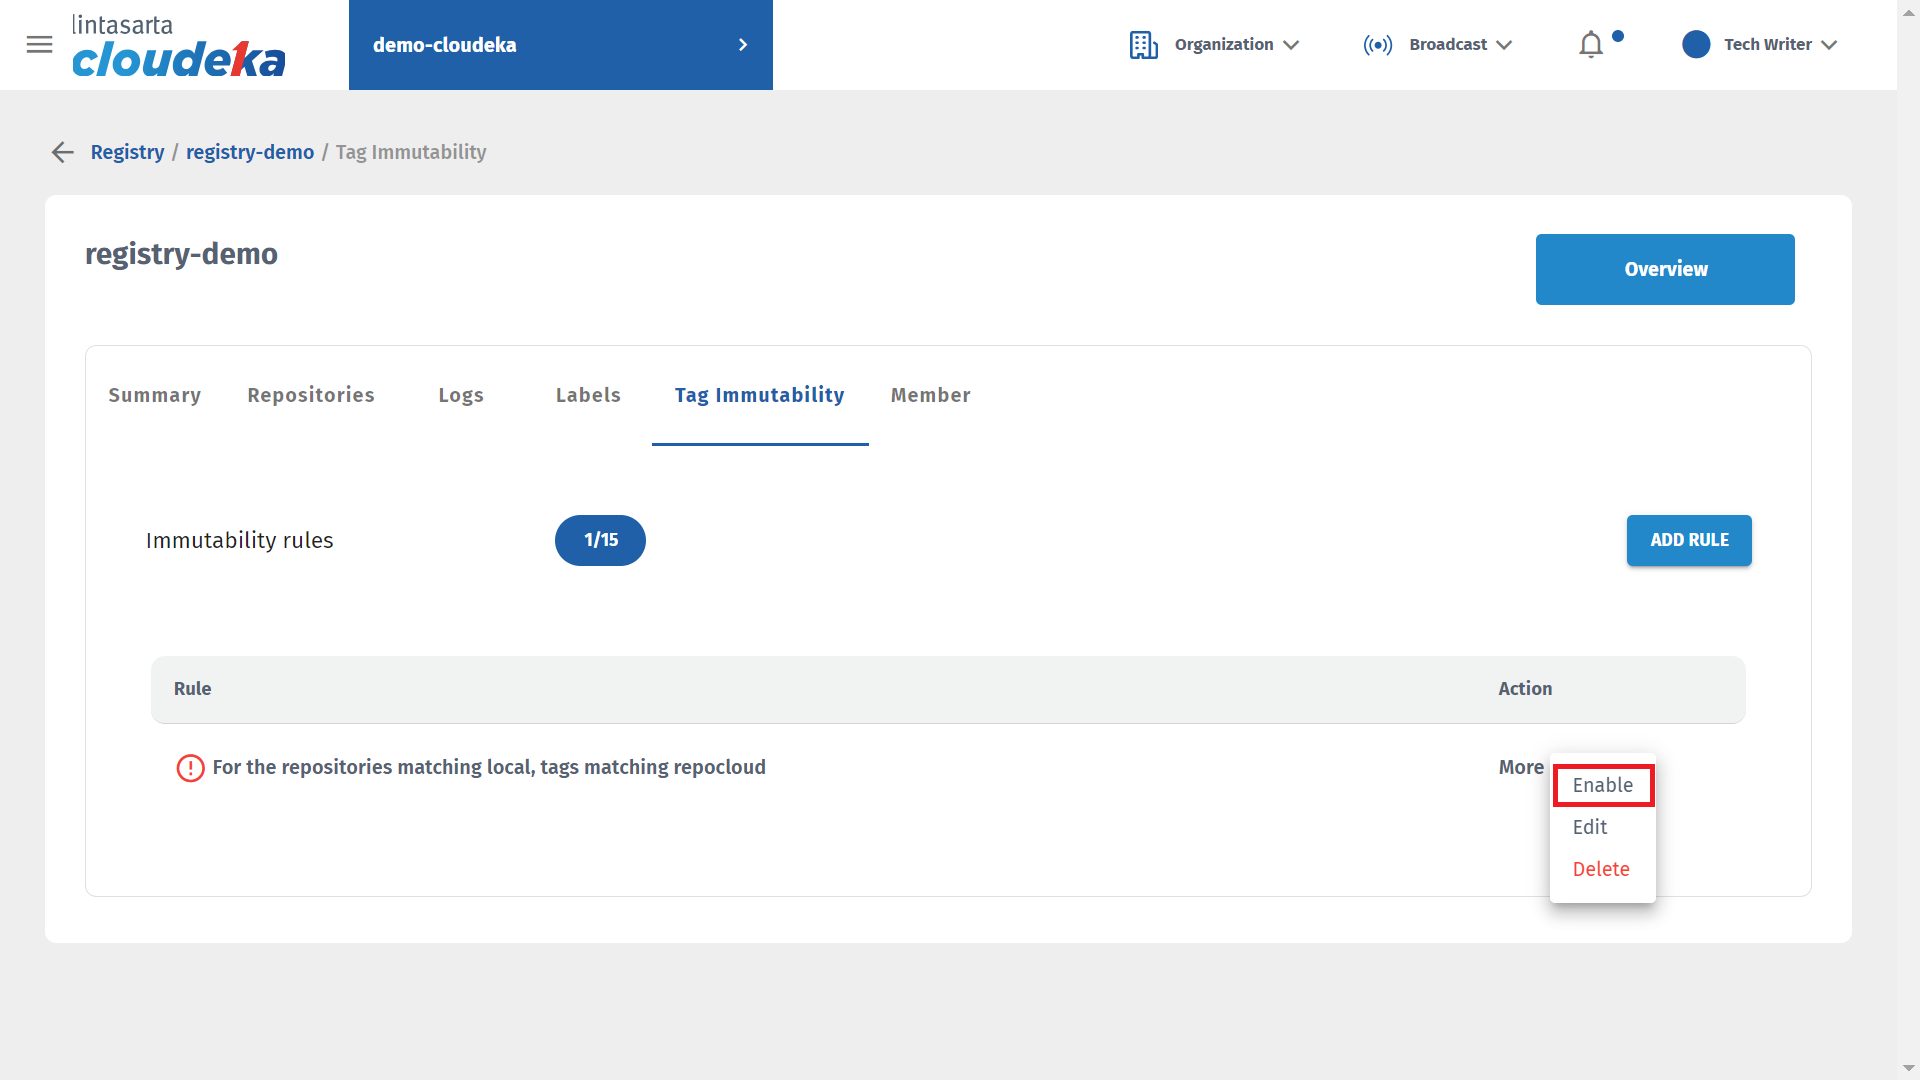Screen dimensions: 1920x1080
Task: Open the notification bell
Action: coord(1591,45)
